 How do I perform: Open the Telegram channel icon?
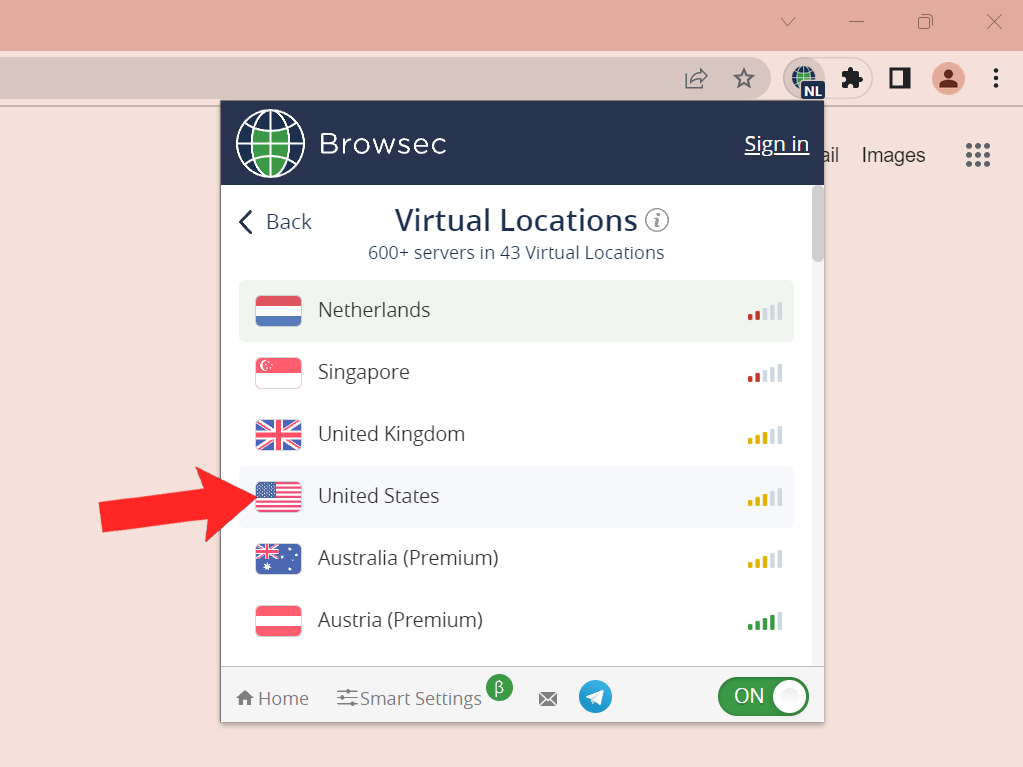tap(595, 697)
